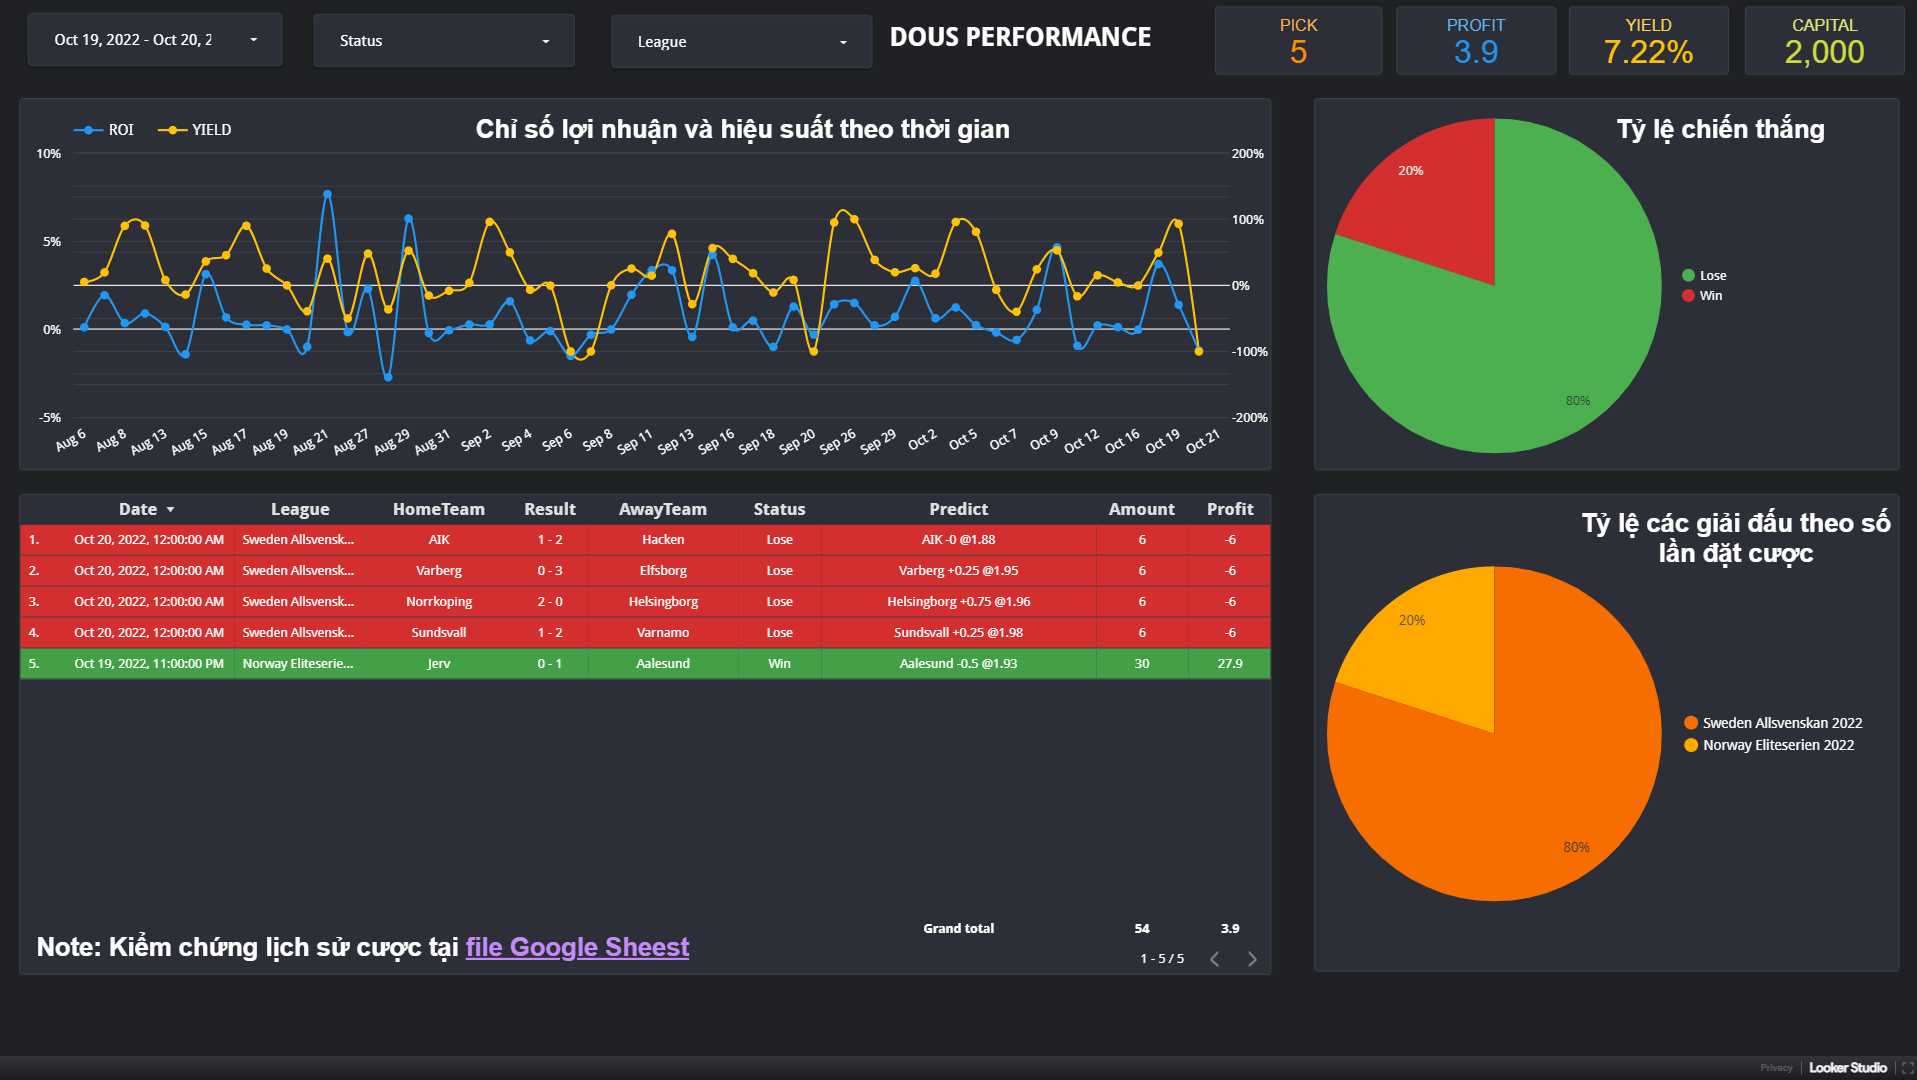Click the Win legend red dot

(x=1688, y=296)
